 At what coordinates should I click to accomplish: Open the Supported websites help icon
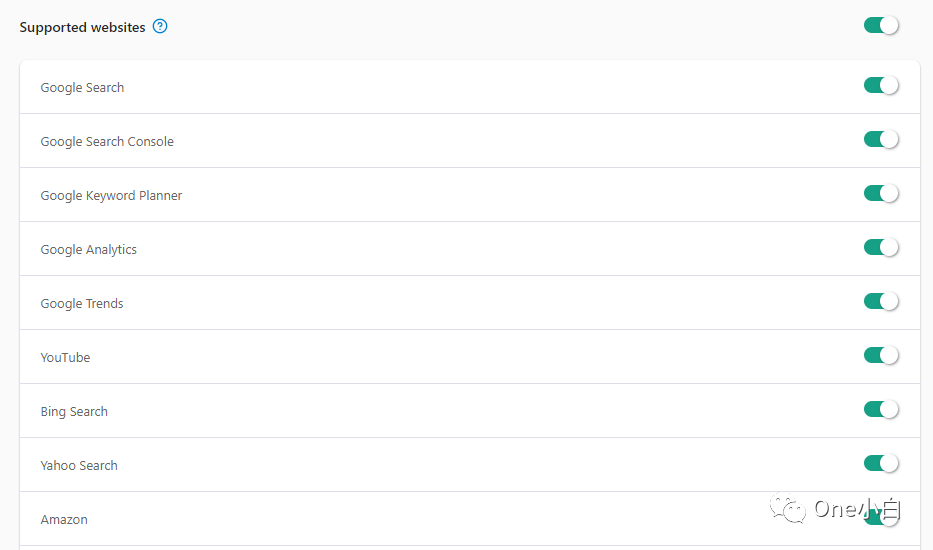160,26
